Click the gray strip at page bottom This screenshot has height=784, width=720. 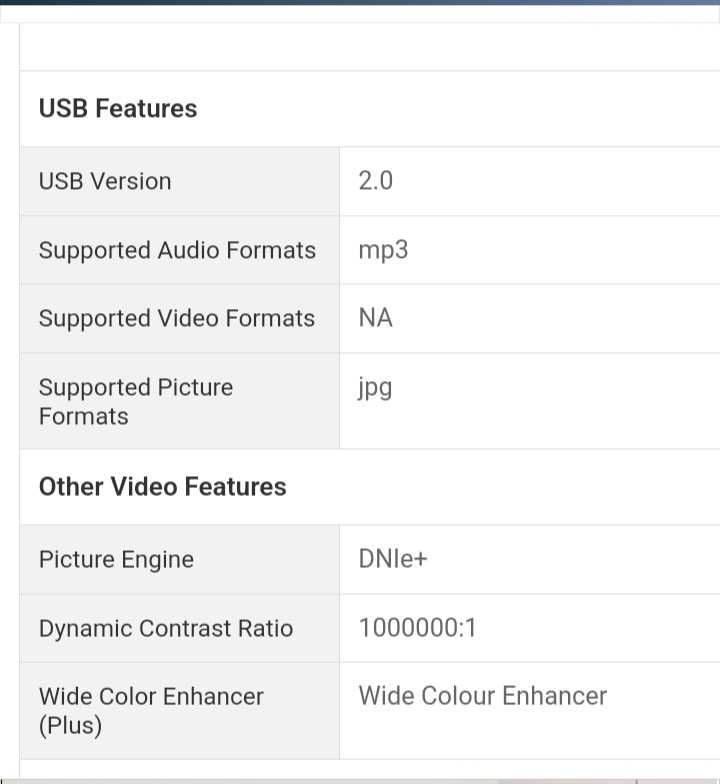[x=360, y=781]
